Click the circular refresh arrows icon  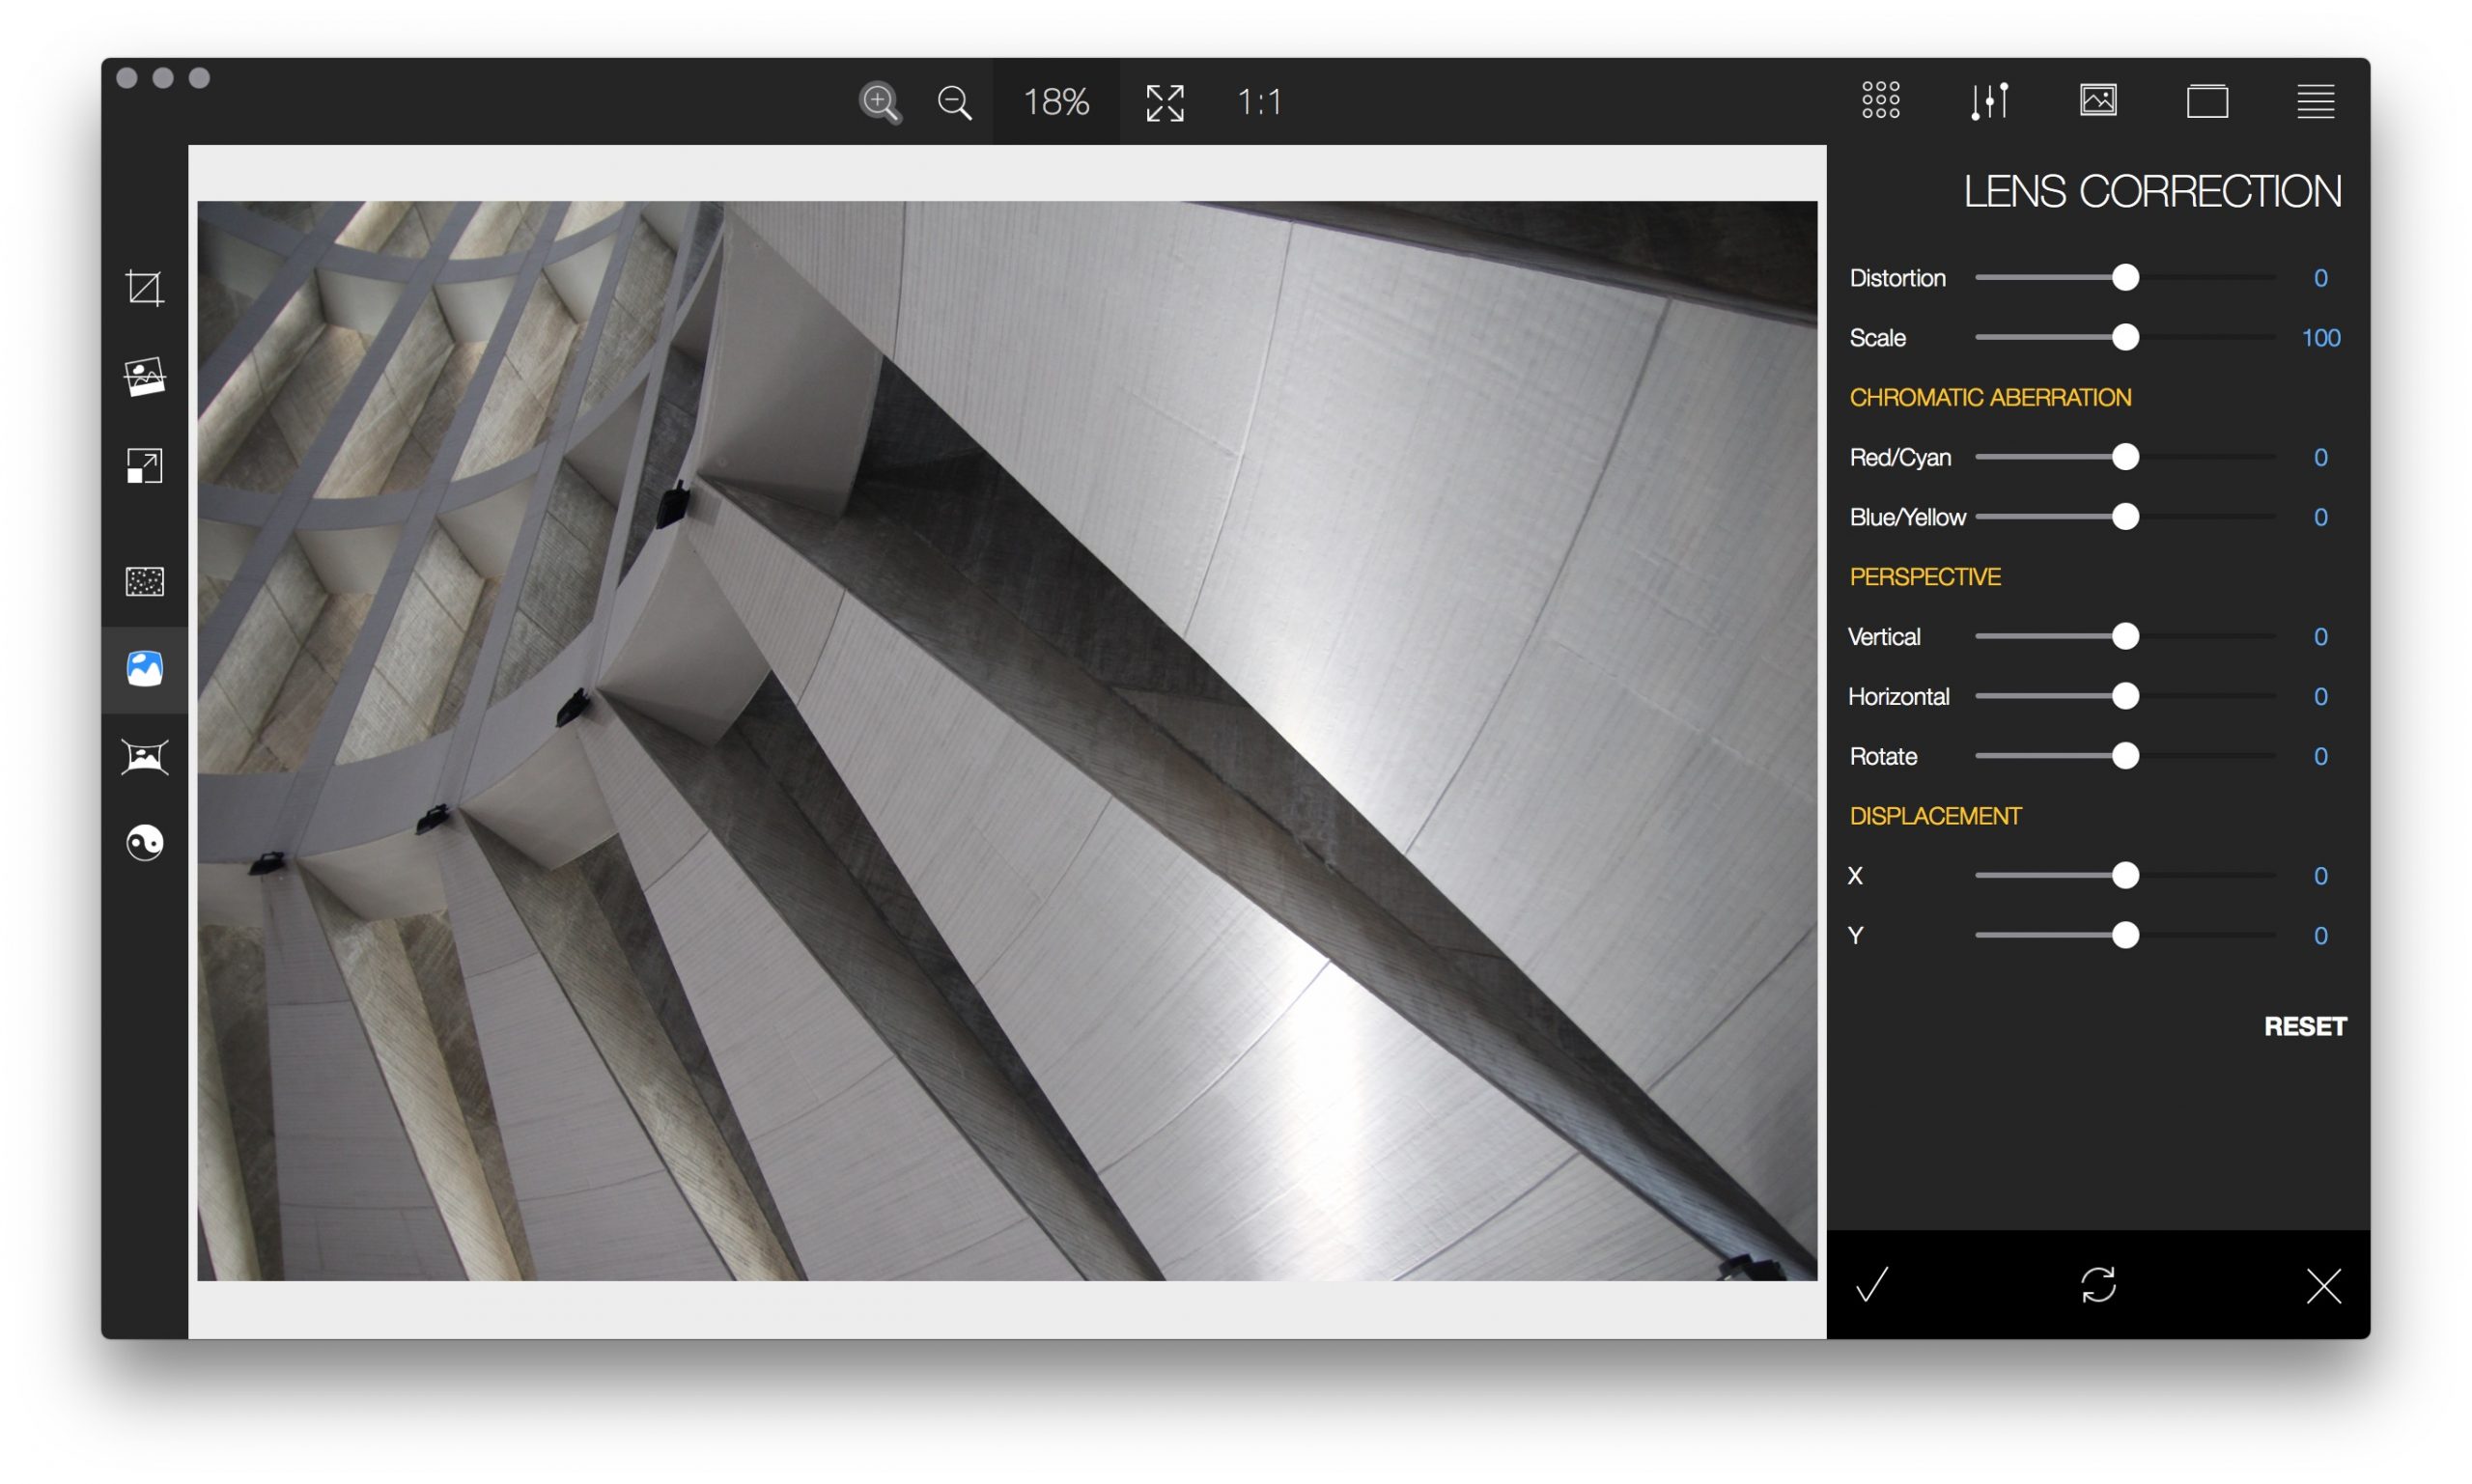click(x=2098, y=1284)
